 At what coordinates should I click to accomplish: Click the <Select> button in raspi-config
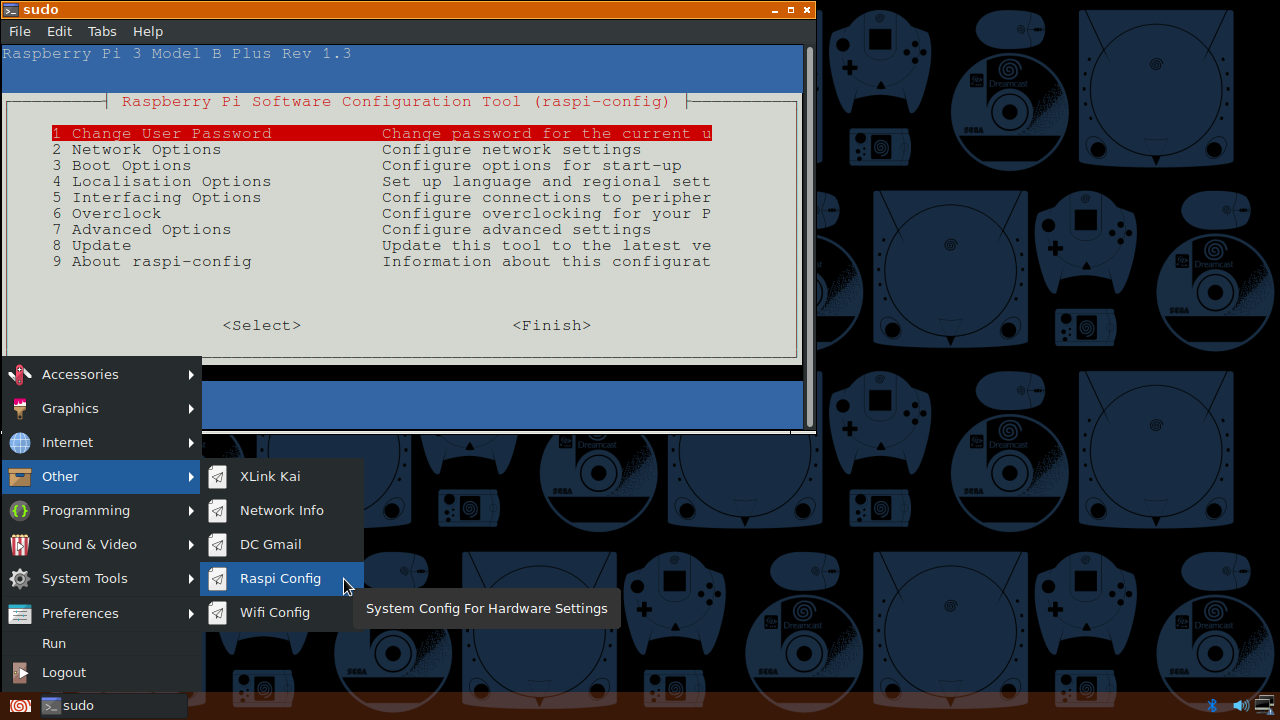(x=262, y=326)
